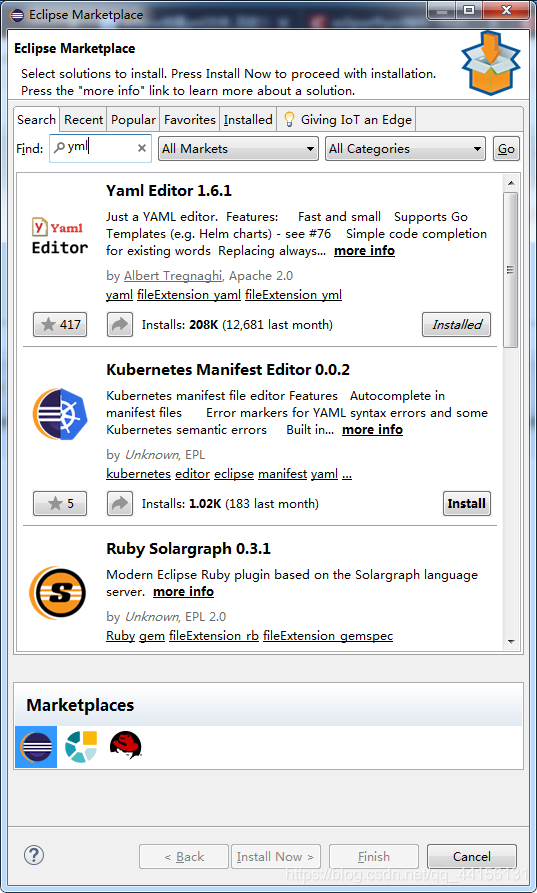Open author link Albert Tregnaghi

(173, 276)
